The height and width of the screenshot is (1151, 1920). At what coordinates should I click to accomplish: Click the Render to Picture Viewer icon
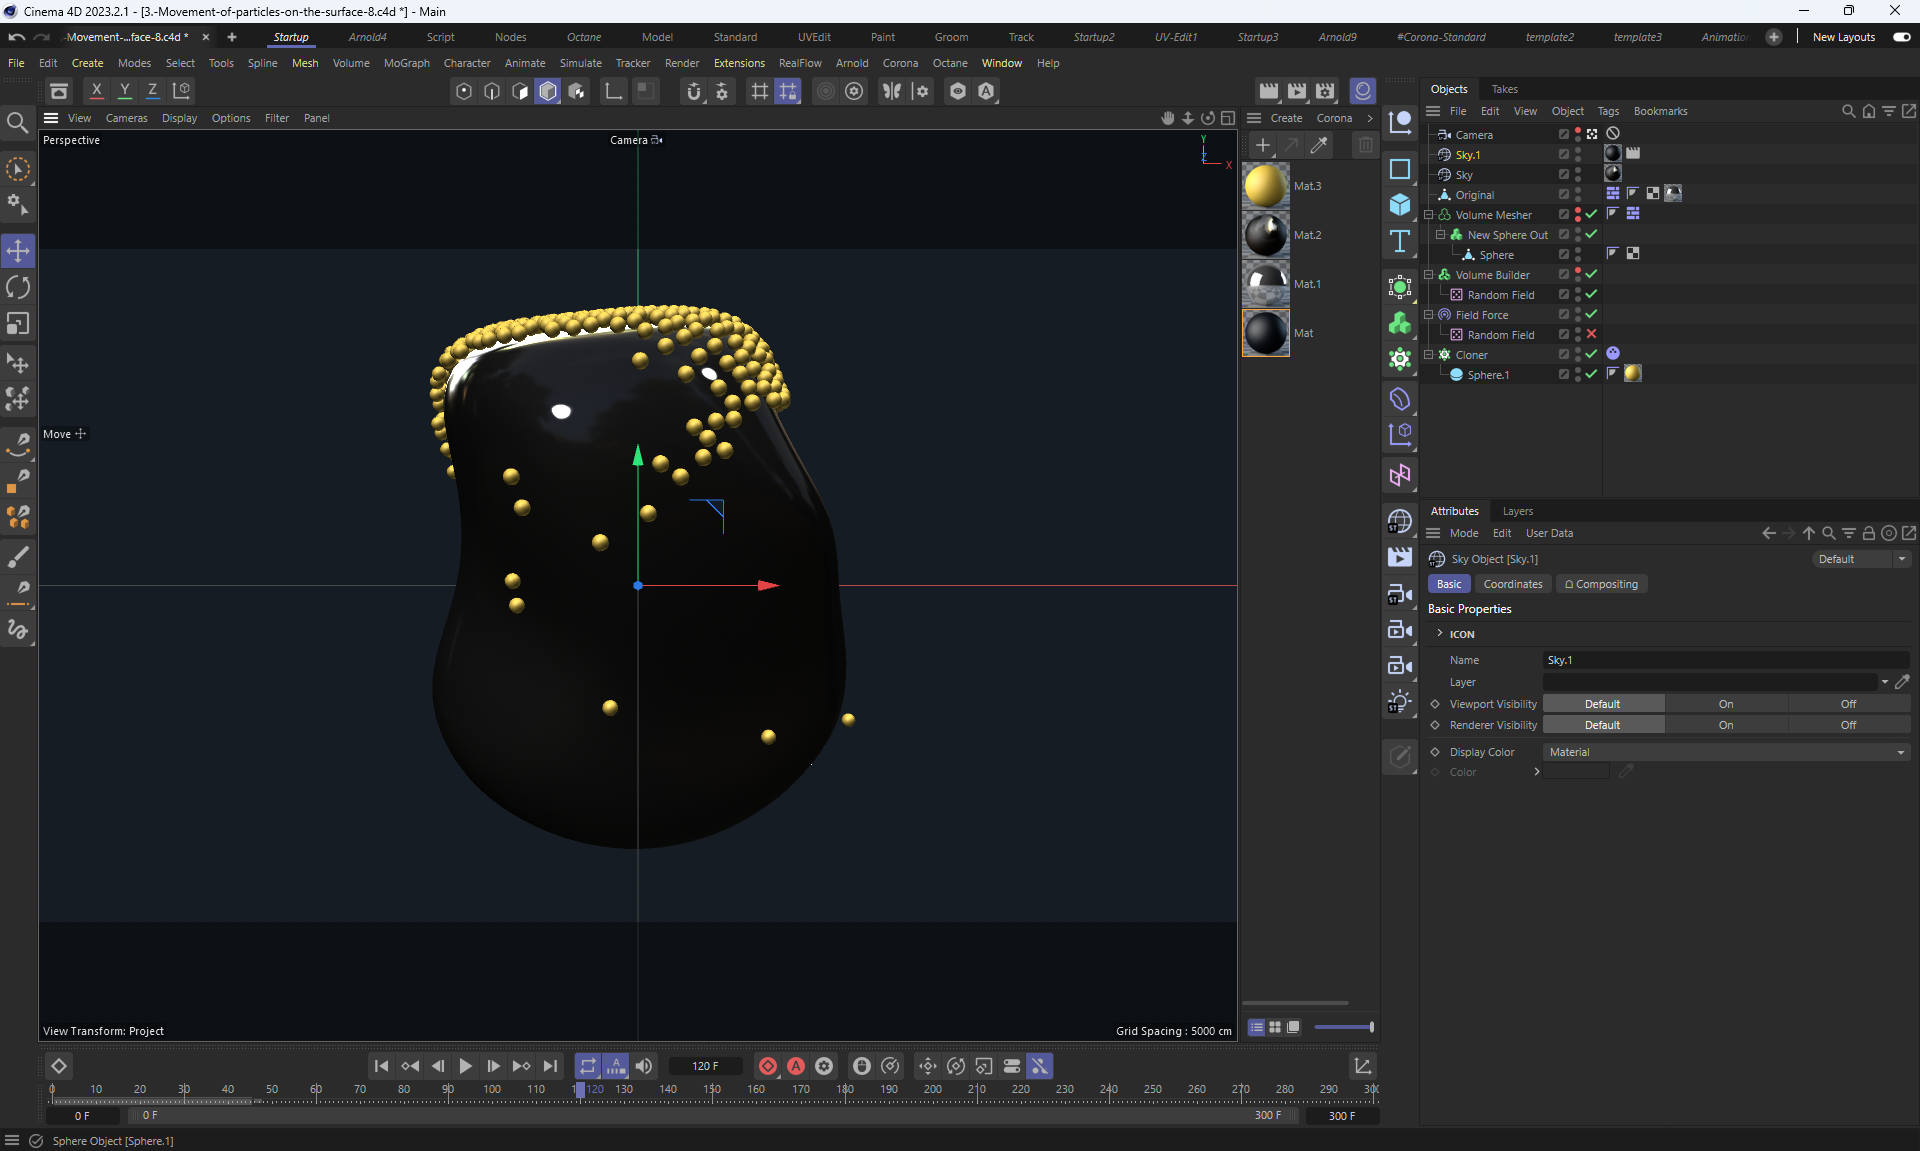1297,91
